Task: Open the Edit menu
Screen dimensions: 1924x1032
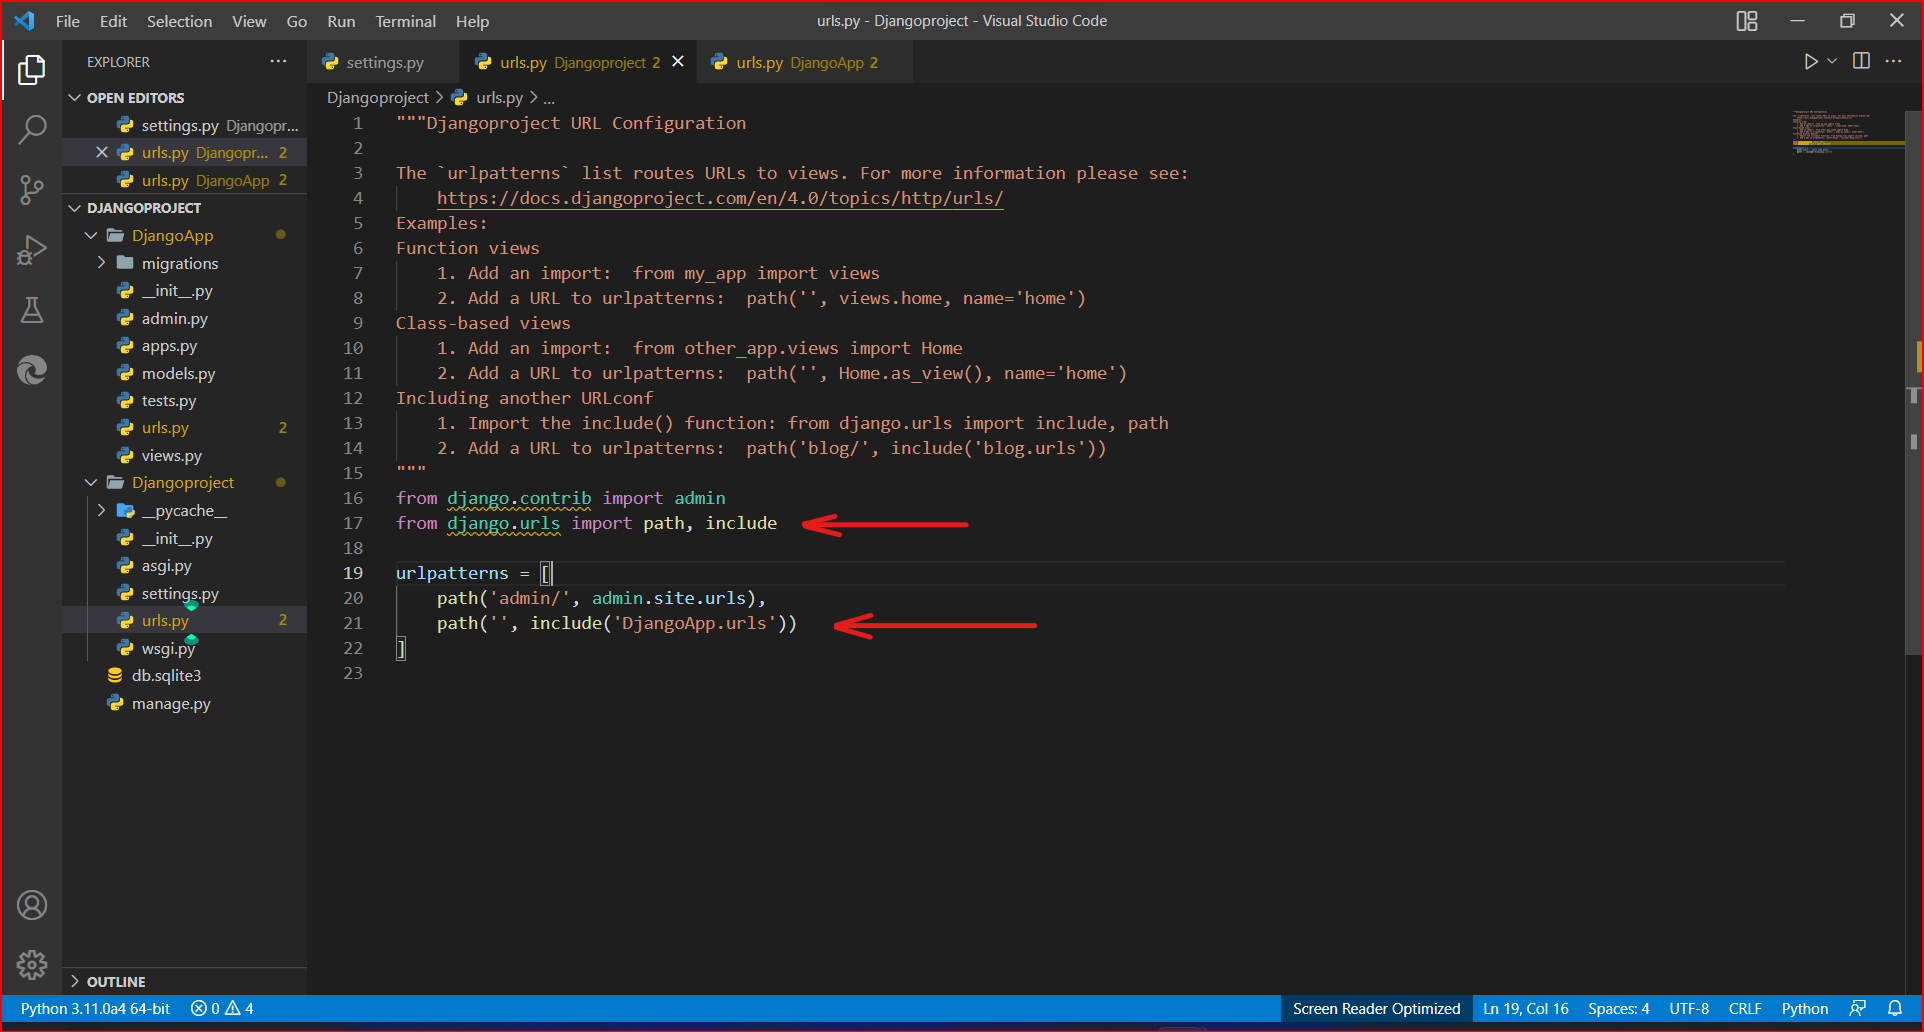Action: (113, 21)
